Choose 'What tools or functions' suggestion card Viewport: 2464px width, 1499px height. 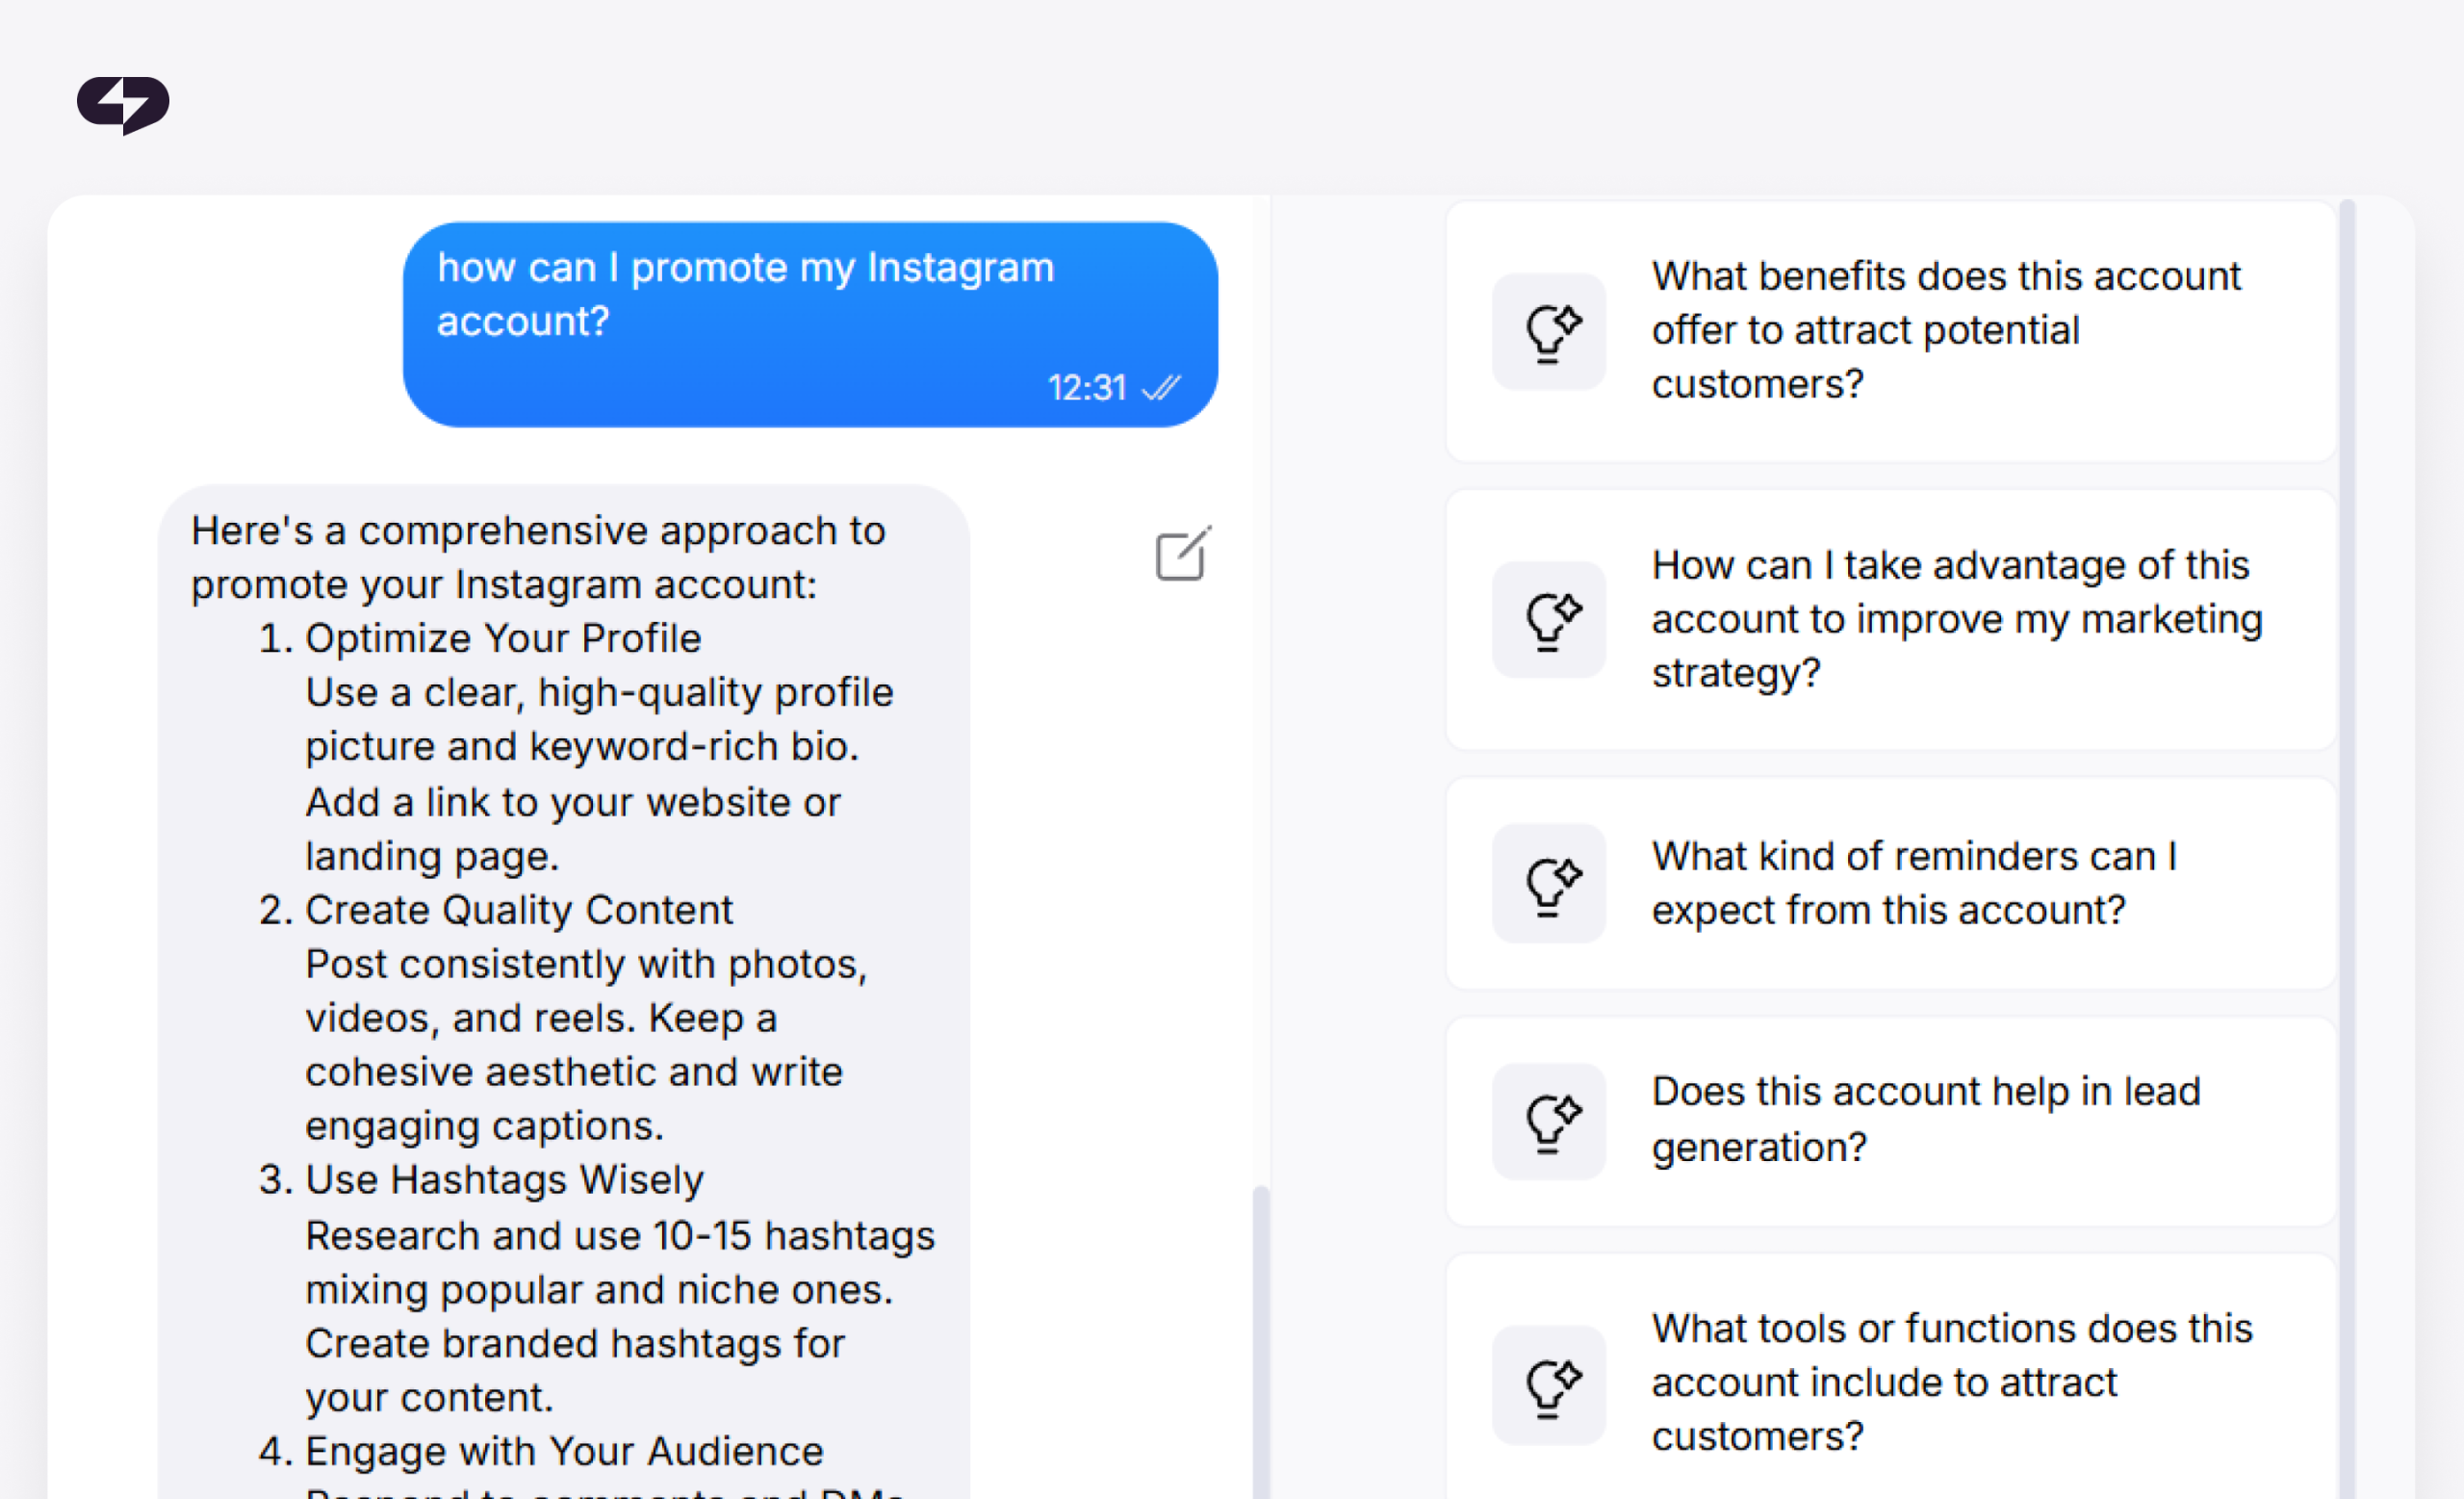coord(1890,1380)
